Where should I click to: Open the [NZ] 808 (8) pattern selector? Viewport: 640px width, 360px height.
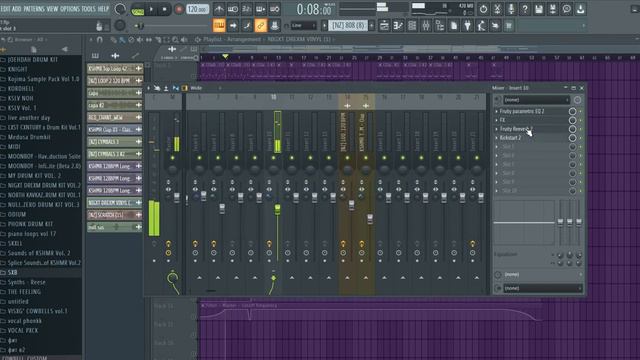(348, 26)
